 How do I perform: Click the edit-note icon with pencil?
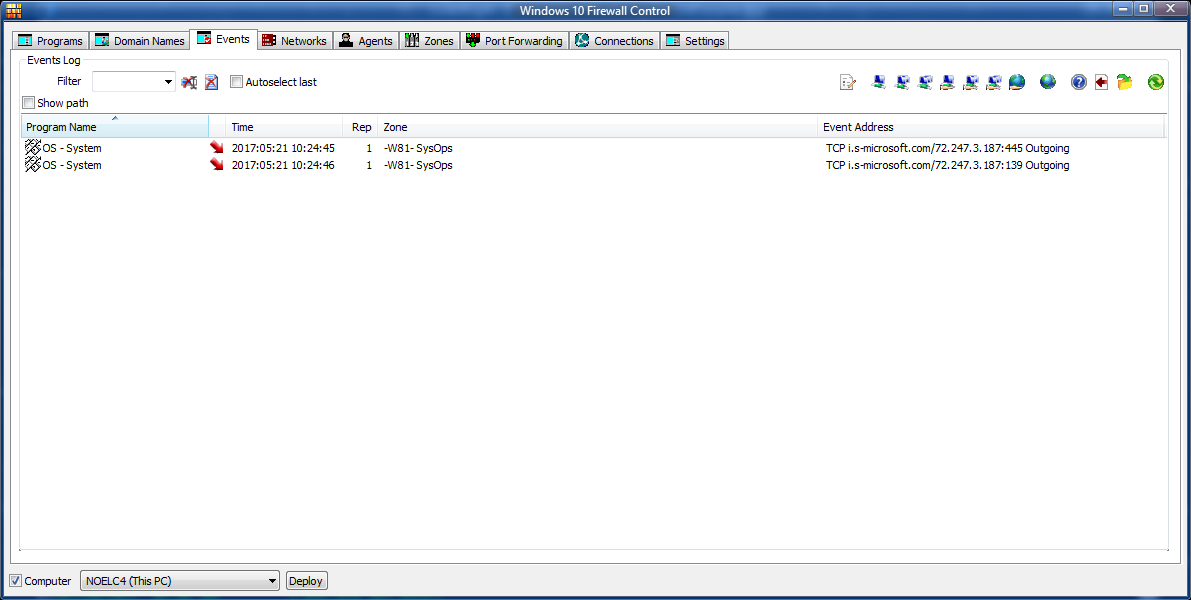pyautogui.click(x=848, y=82)
